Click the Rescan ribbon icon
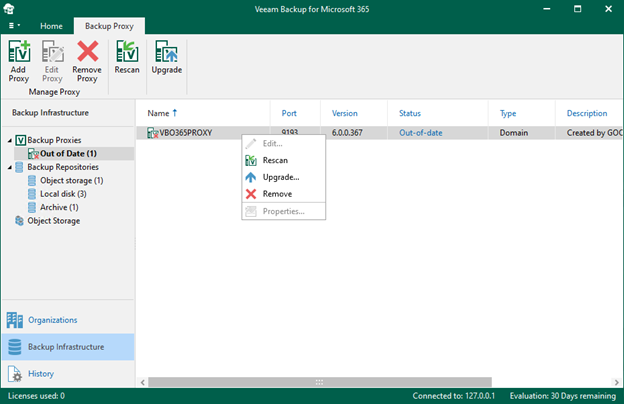 (x=127, y=51)
